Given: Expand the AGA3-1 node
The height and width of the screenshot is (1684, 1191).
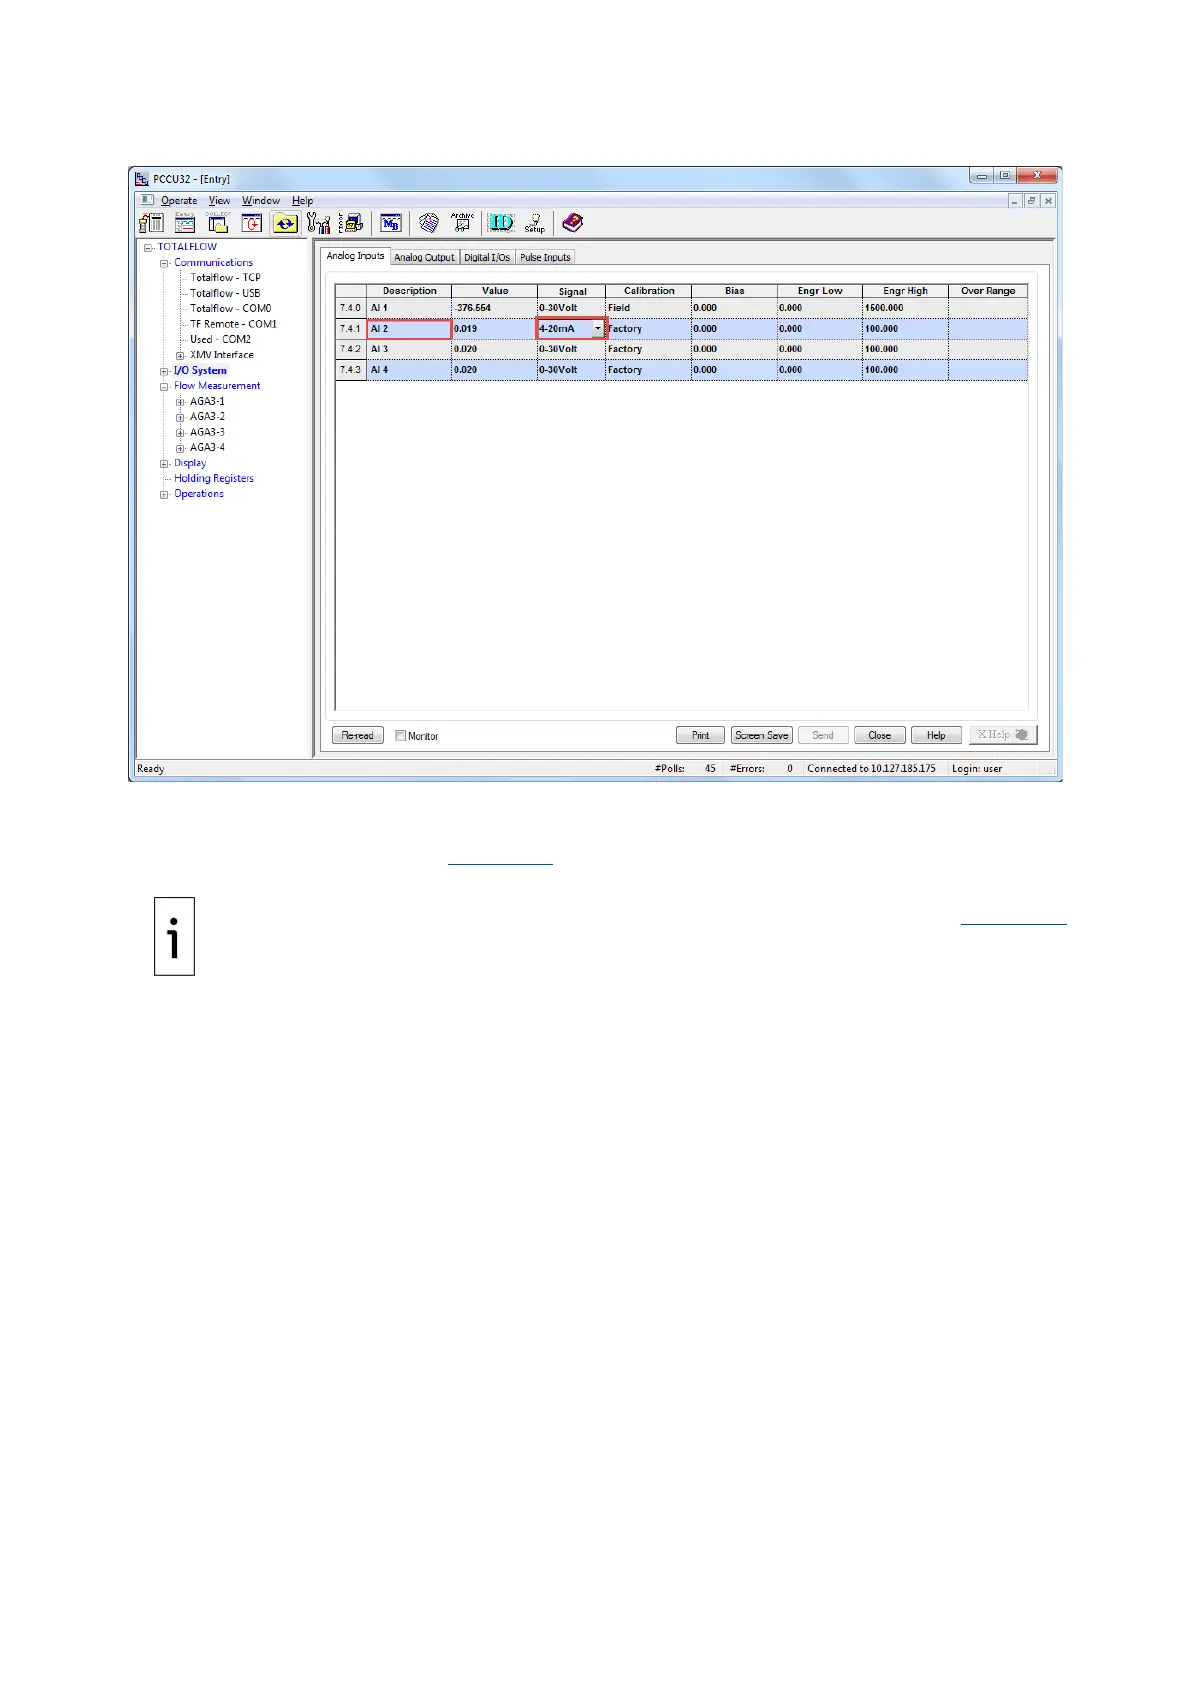Looking at the screenshot, I should click(180, 402).
